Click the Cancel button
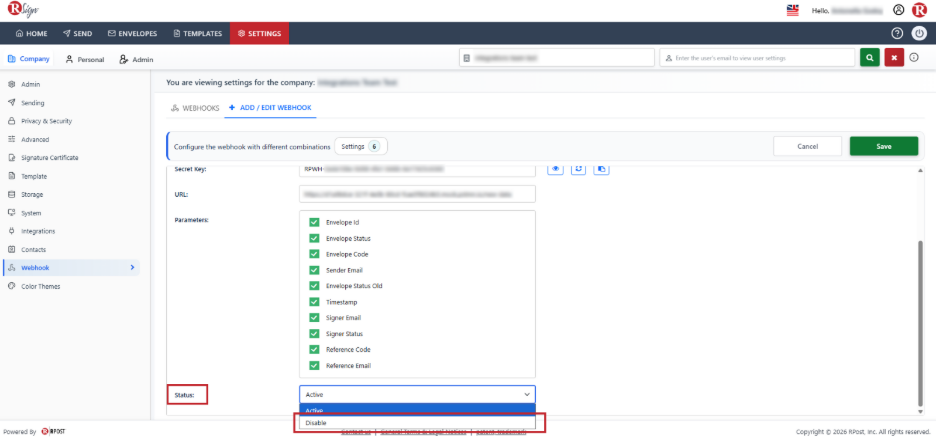 pyautogui.click(x=807, y=146)
